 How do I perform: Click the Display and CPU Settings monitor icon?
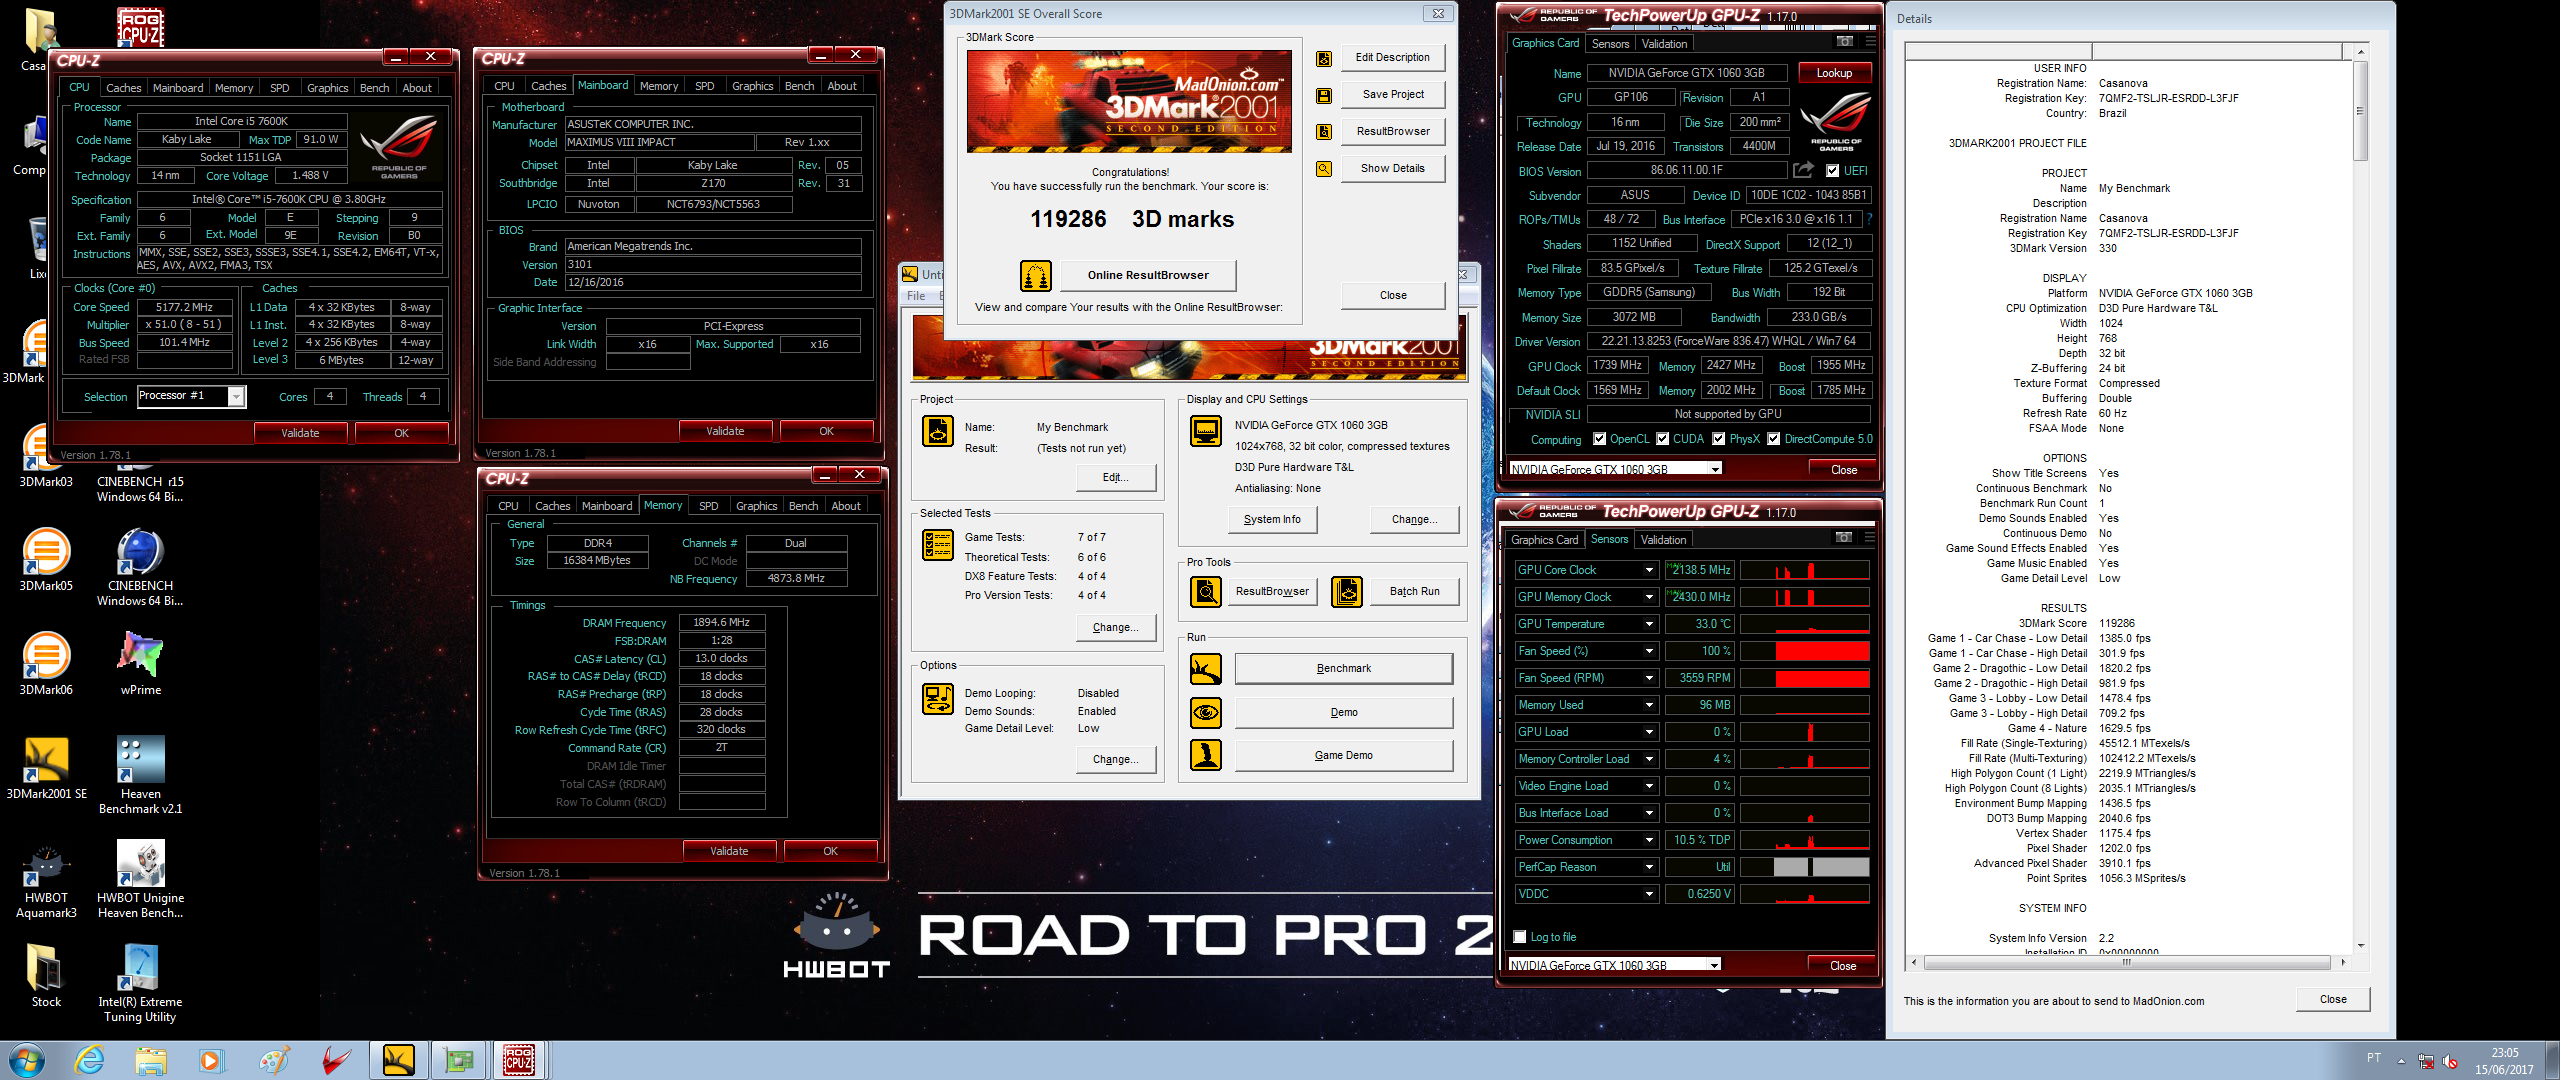click(1205, 431)
